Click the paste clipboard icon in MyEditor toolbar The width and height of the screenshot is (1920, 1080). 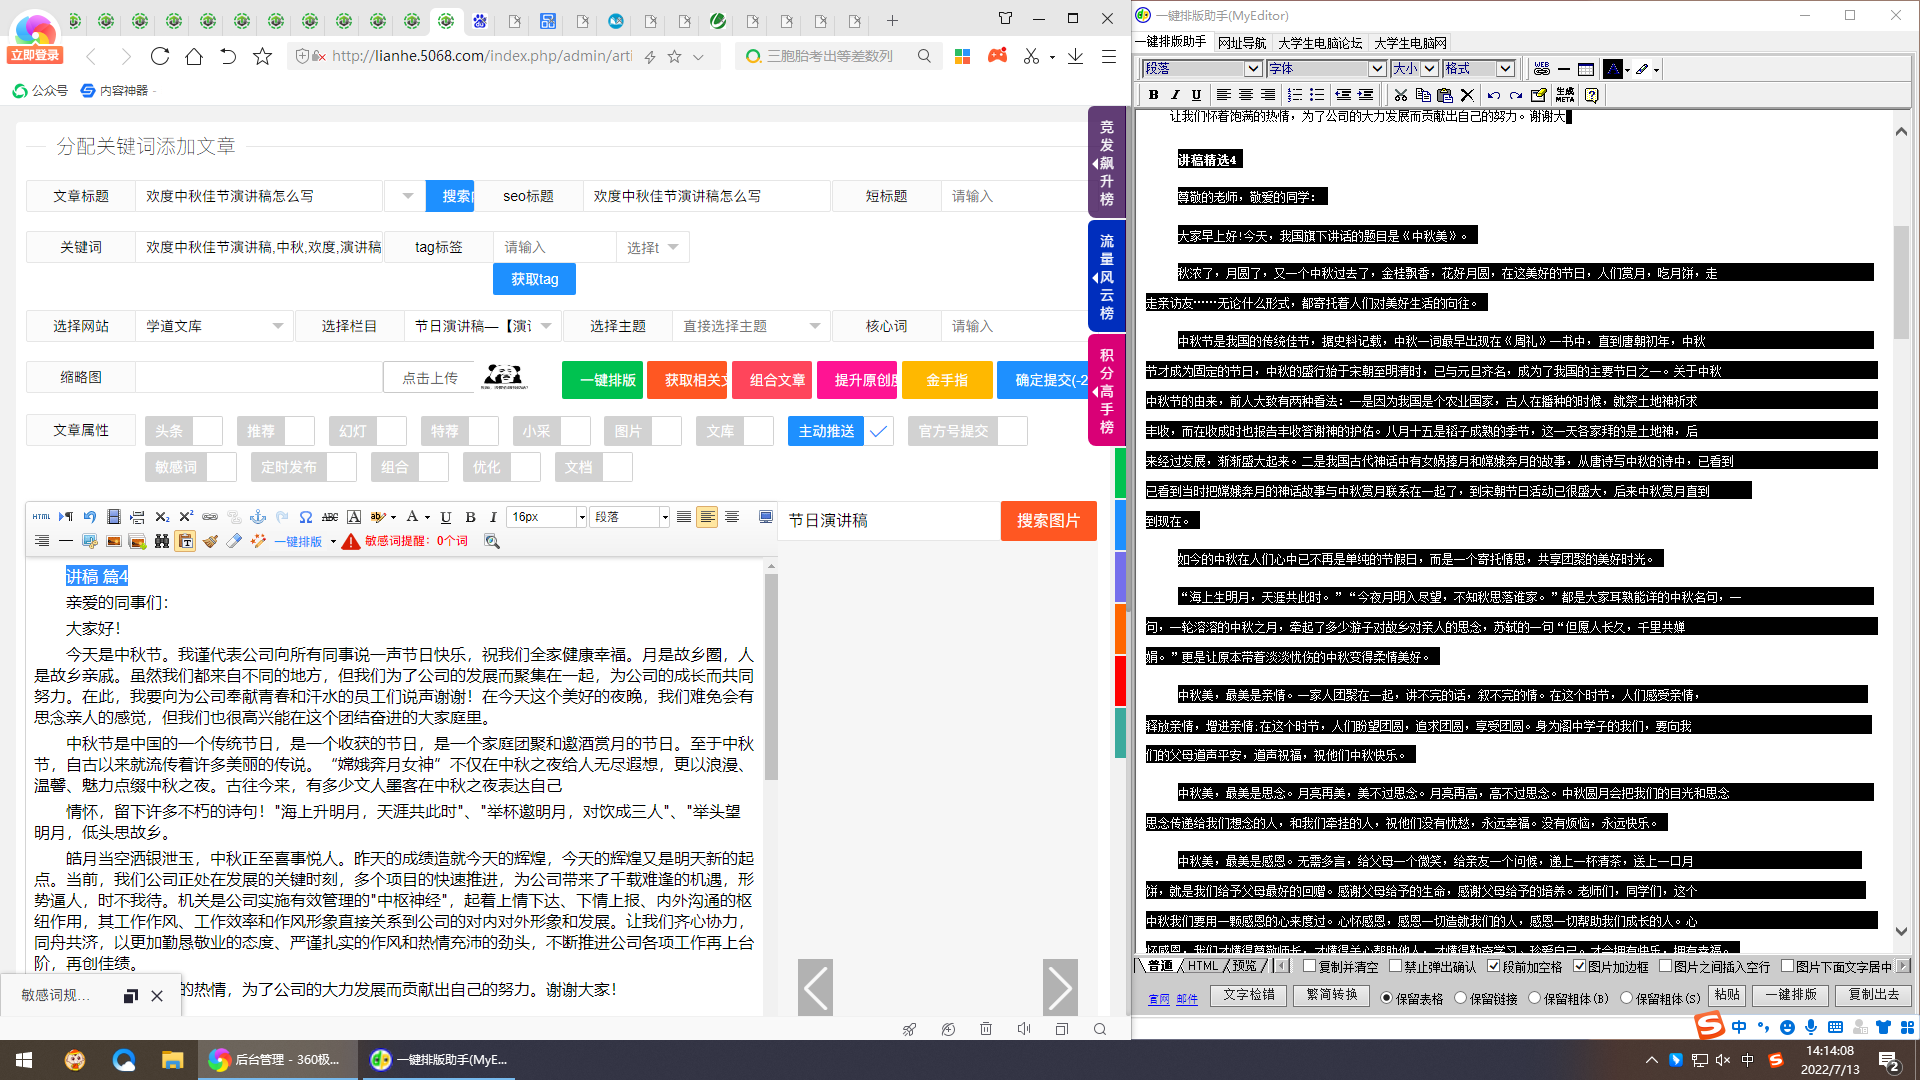1444,94
